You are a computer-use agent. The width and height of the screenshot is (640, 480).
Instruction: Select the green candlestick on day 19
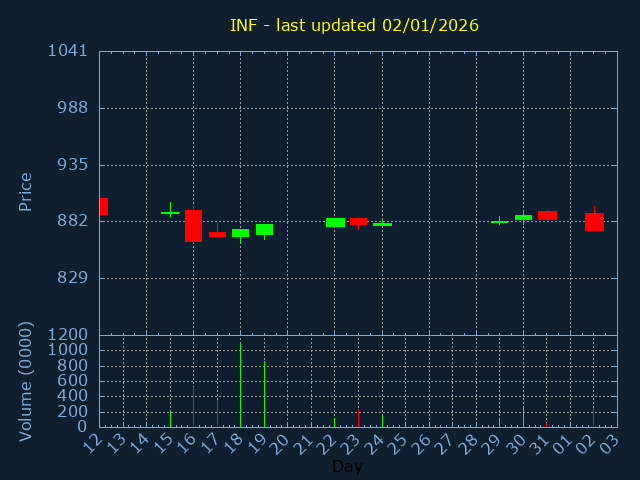point(264,229)
